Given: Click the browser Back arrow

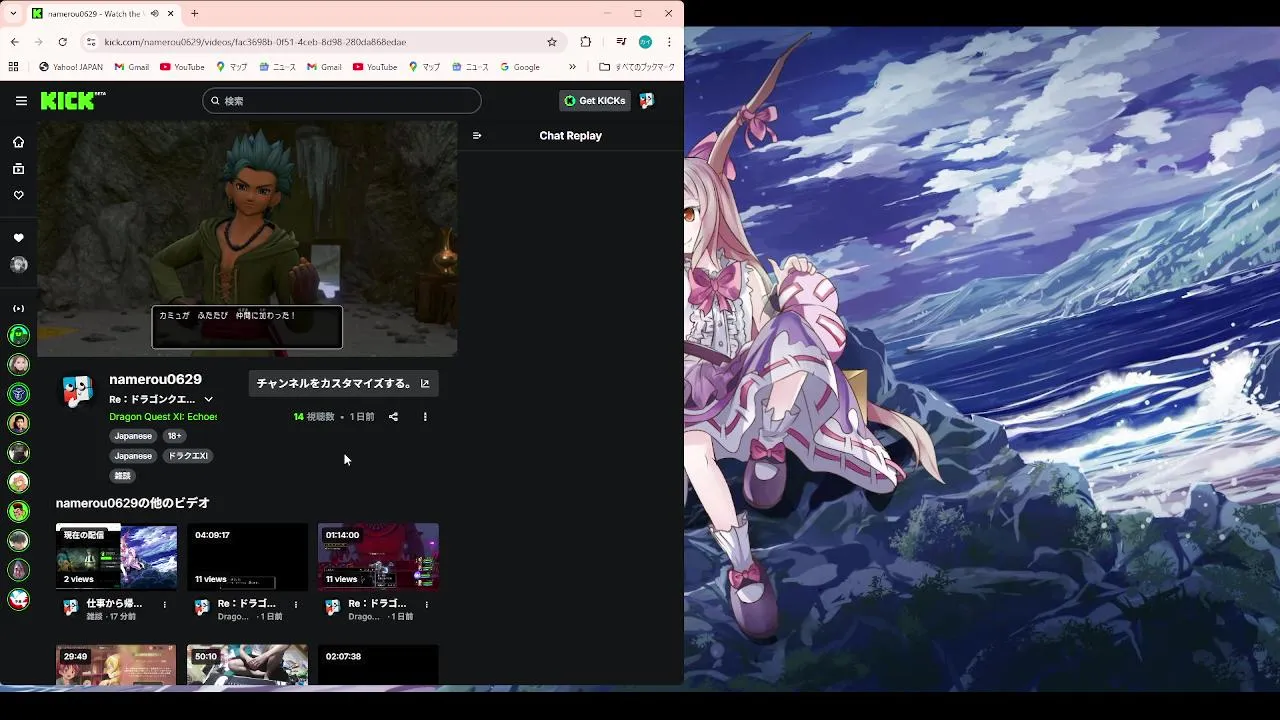Looking at the screenshot, I should (x=15, y=42).
